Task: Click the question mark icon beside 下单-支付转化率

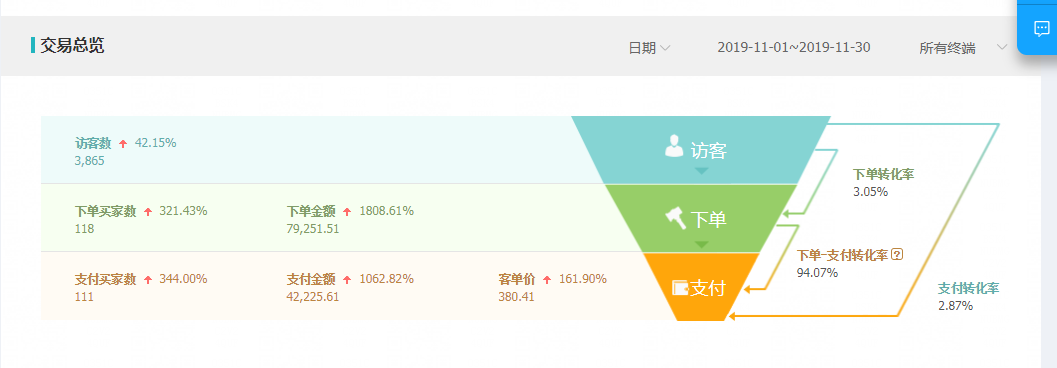Action: [x=897, y=254]
